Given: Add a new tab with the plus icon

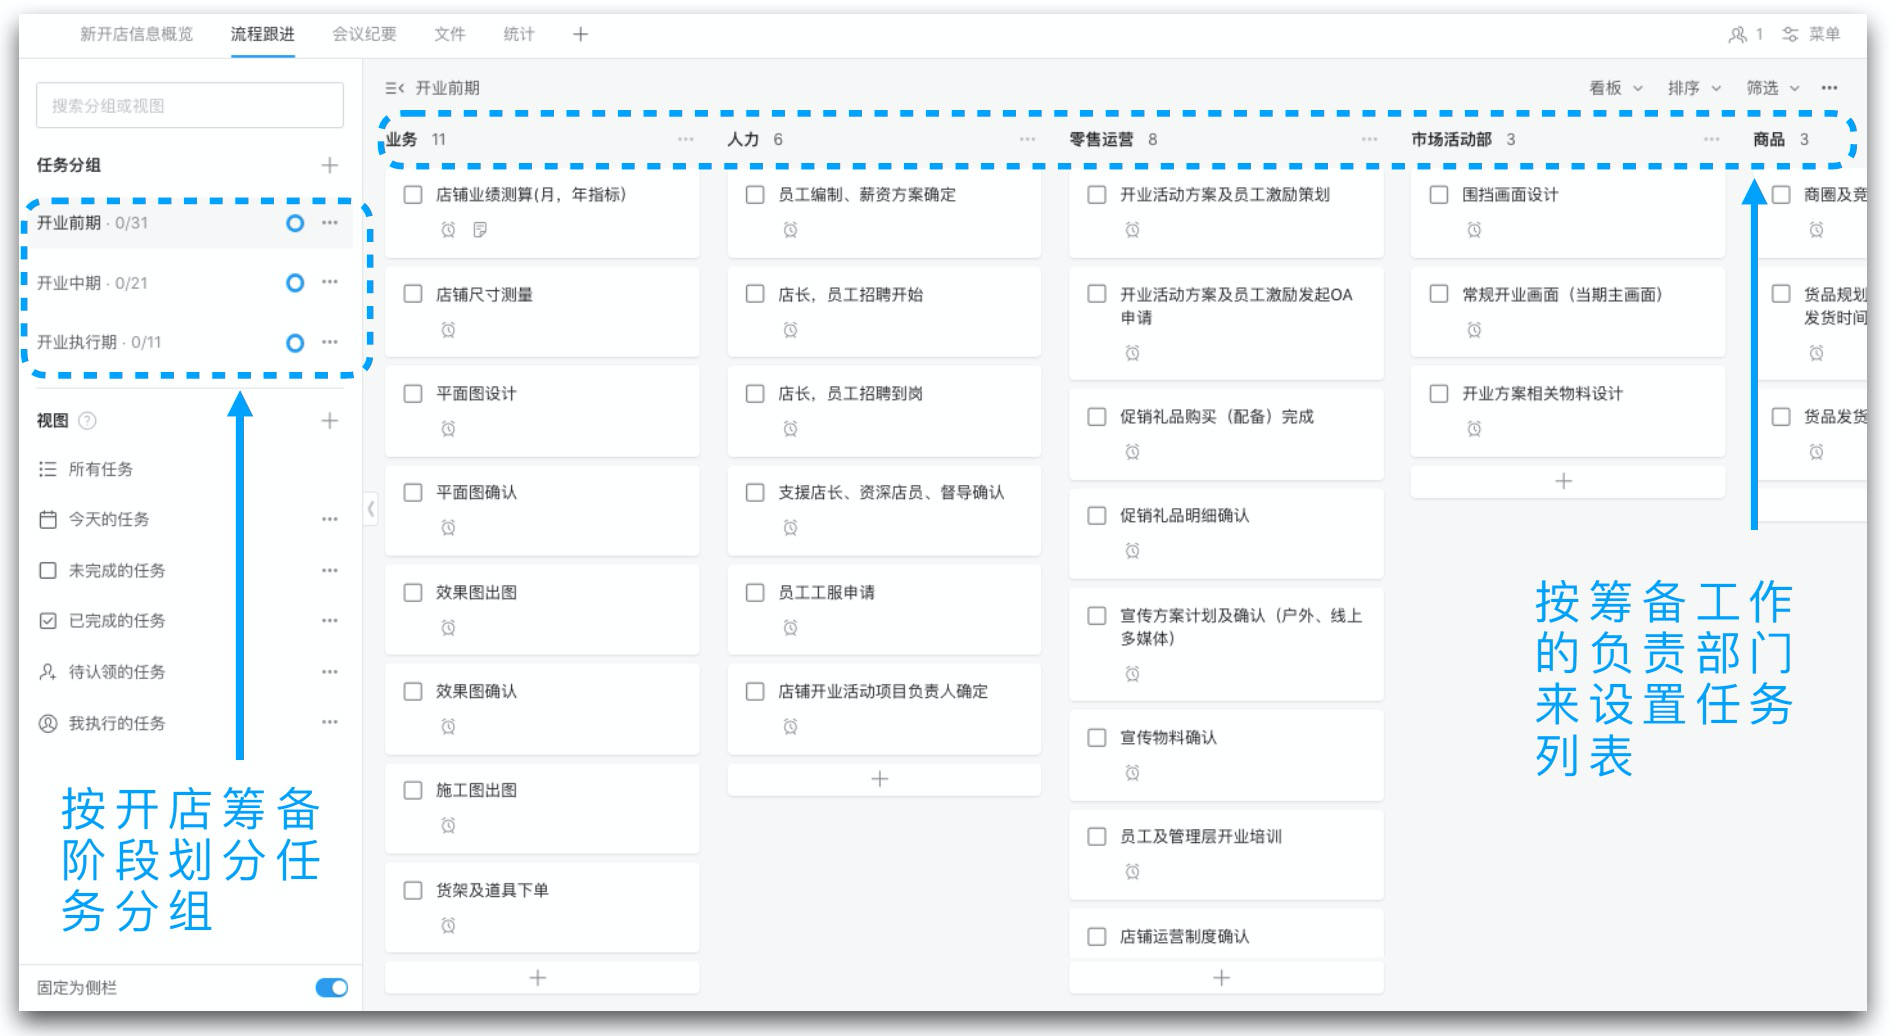Looking at the screenshot, I should [580, 34].
